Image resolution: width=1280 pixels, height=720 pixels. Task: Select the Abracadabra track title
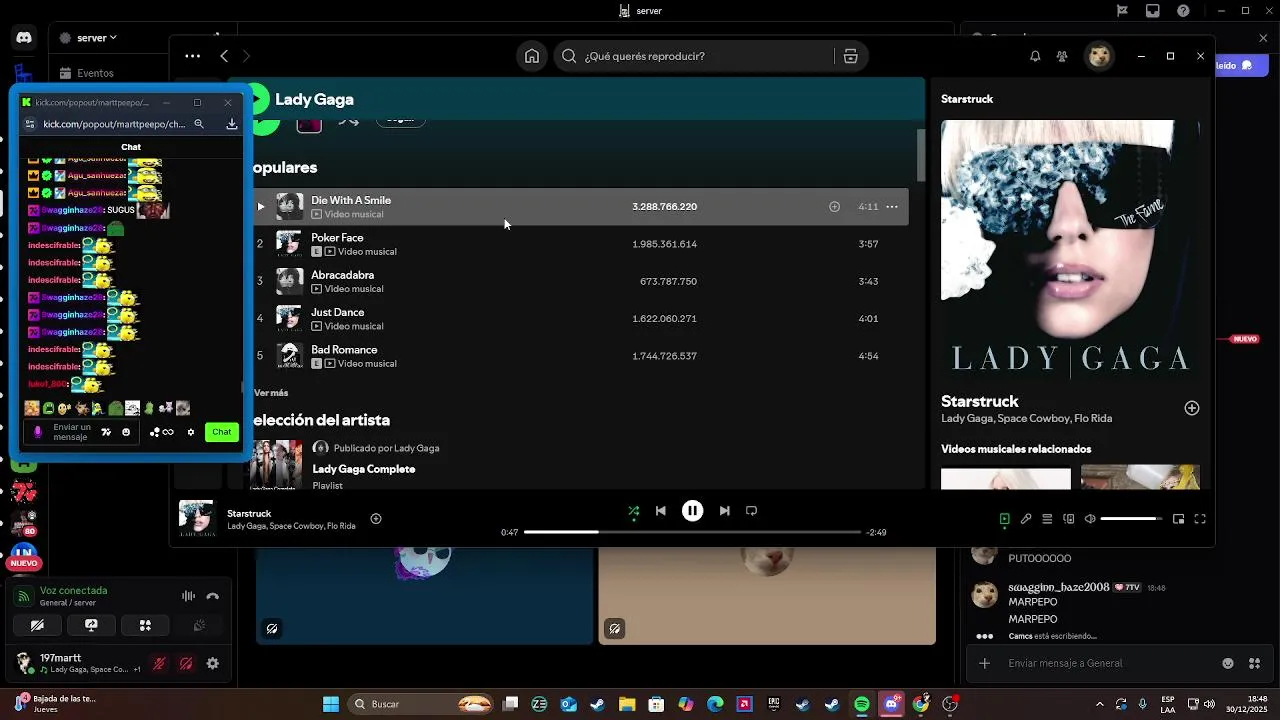tap(342, 275)
